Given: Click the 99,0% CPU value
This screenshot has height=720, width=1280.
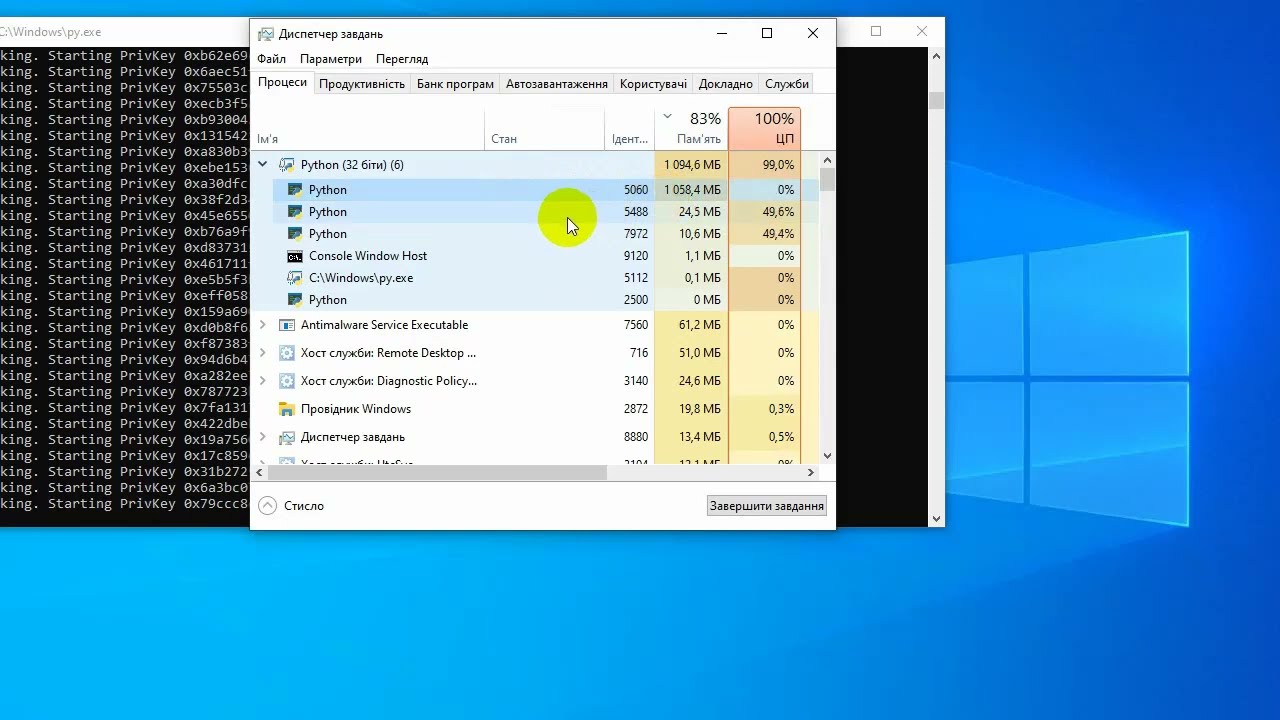Looking at the screenshot, I should (x=778, y=165).
